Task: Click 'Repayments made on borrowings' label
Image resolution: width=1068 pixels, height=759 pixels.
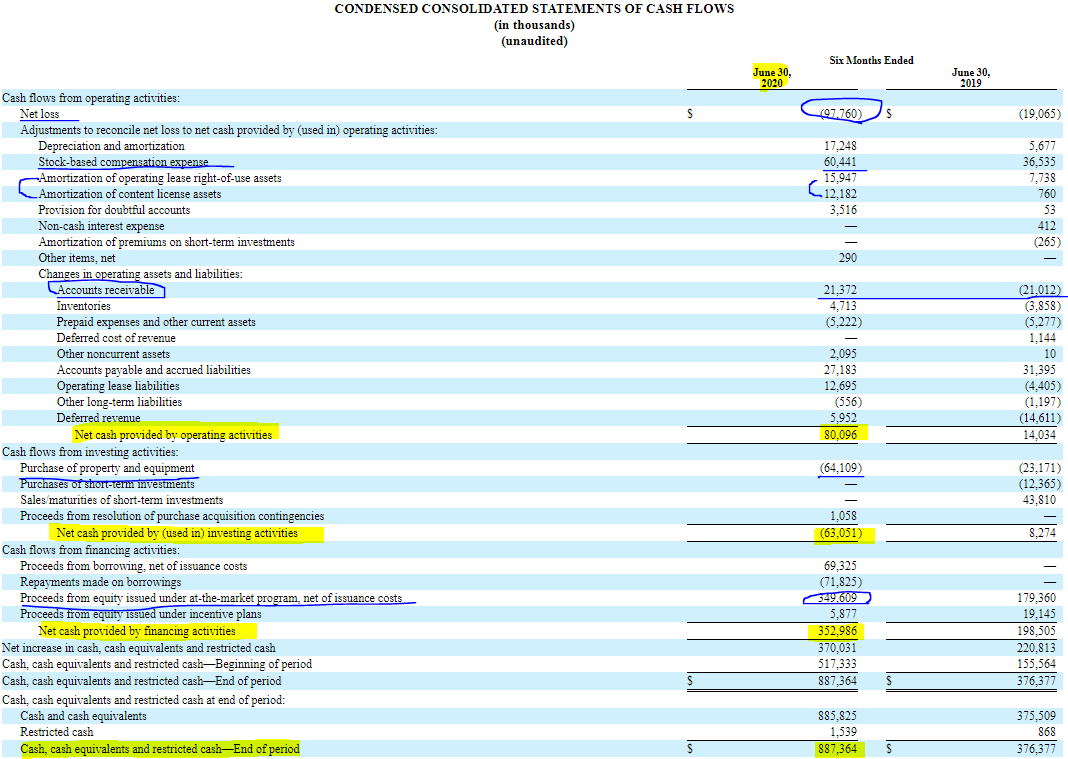Action: click(101, 583)
